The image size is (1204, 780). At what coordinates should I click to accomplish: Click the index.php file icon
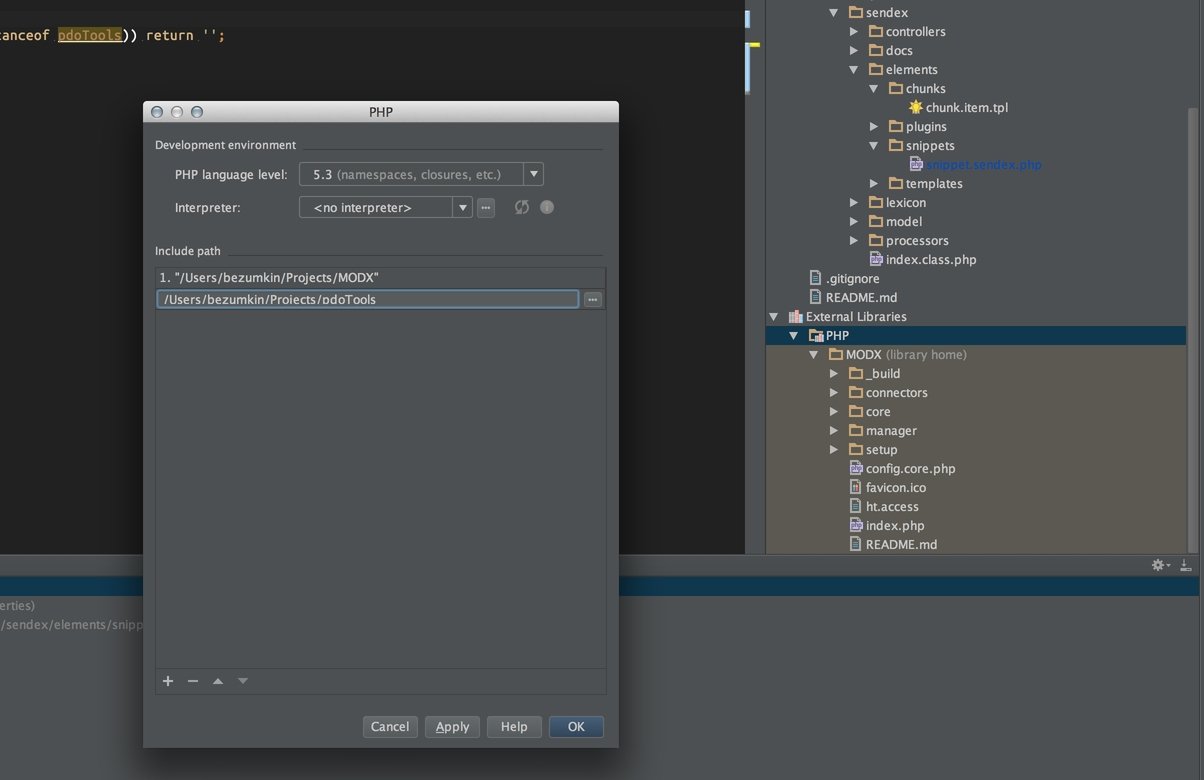(856, 525)
